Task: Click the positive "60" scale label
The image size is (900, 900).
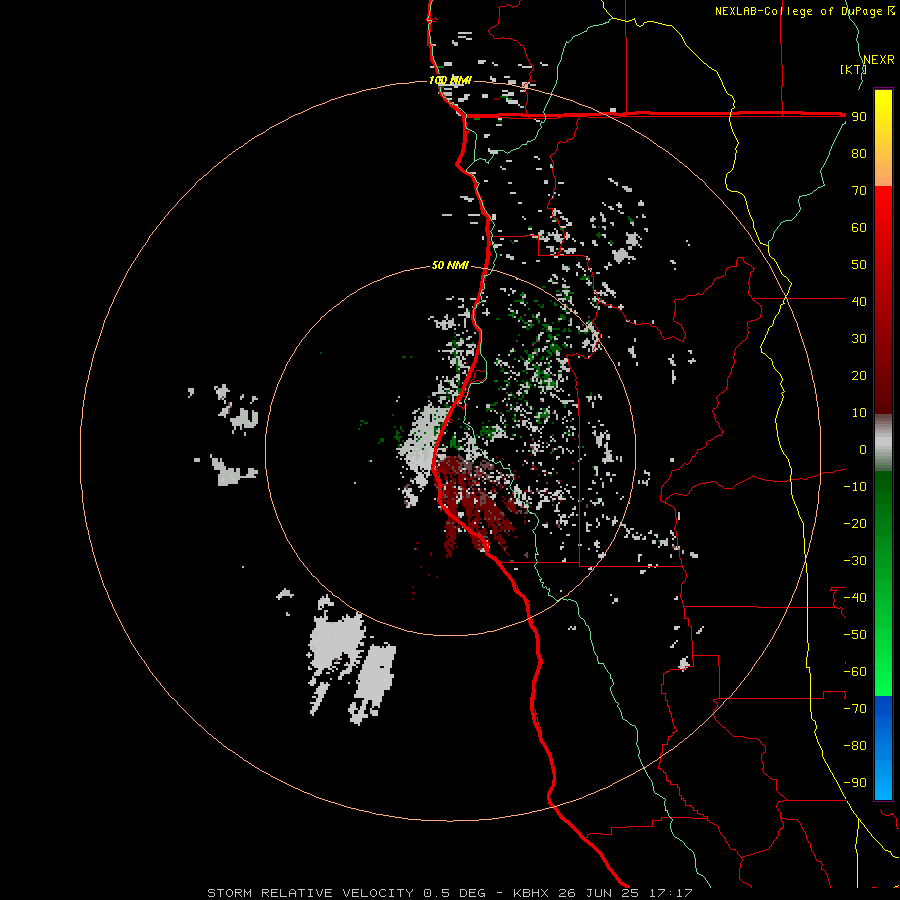Action: pyautogui.click(x=859, y=228)
